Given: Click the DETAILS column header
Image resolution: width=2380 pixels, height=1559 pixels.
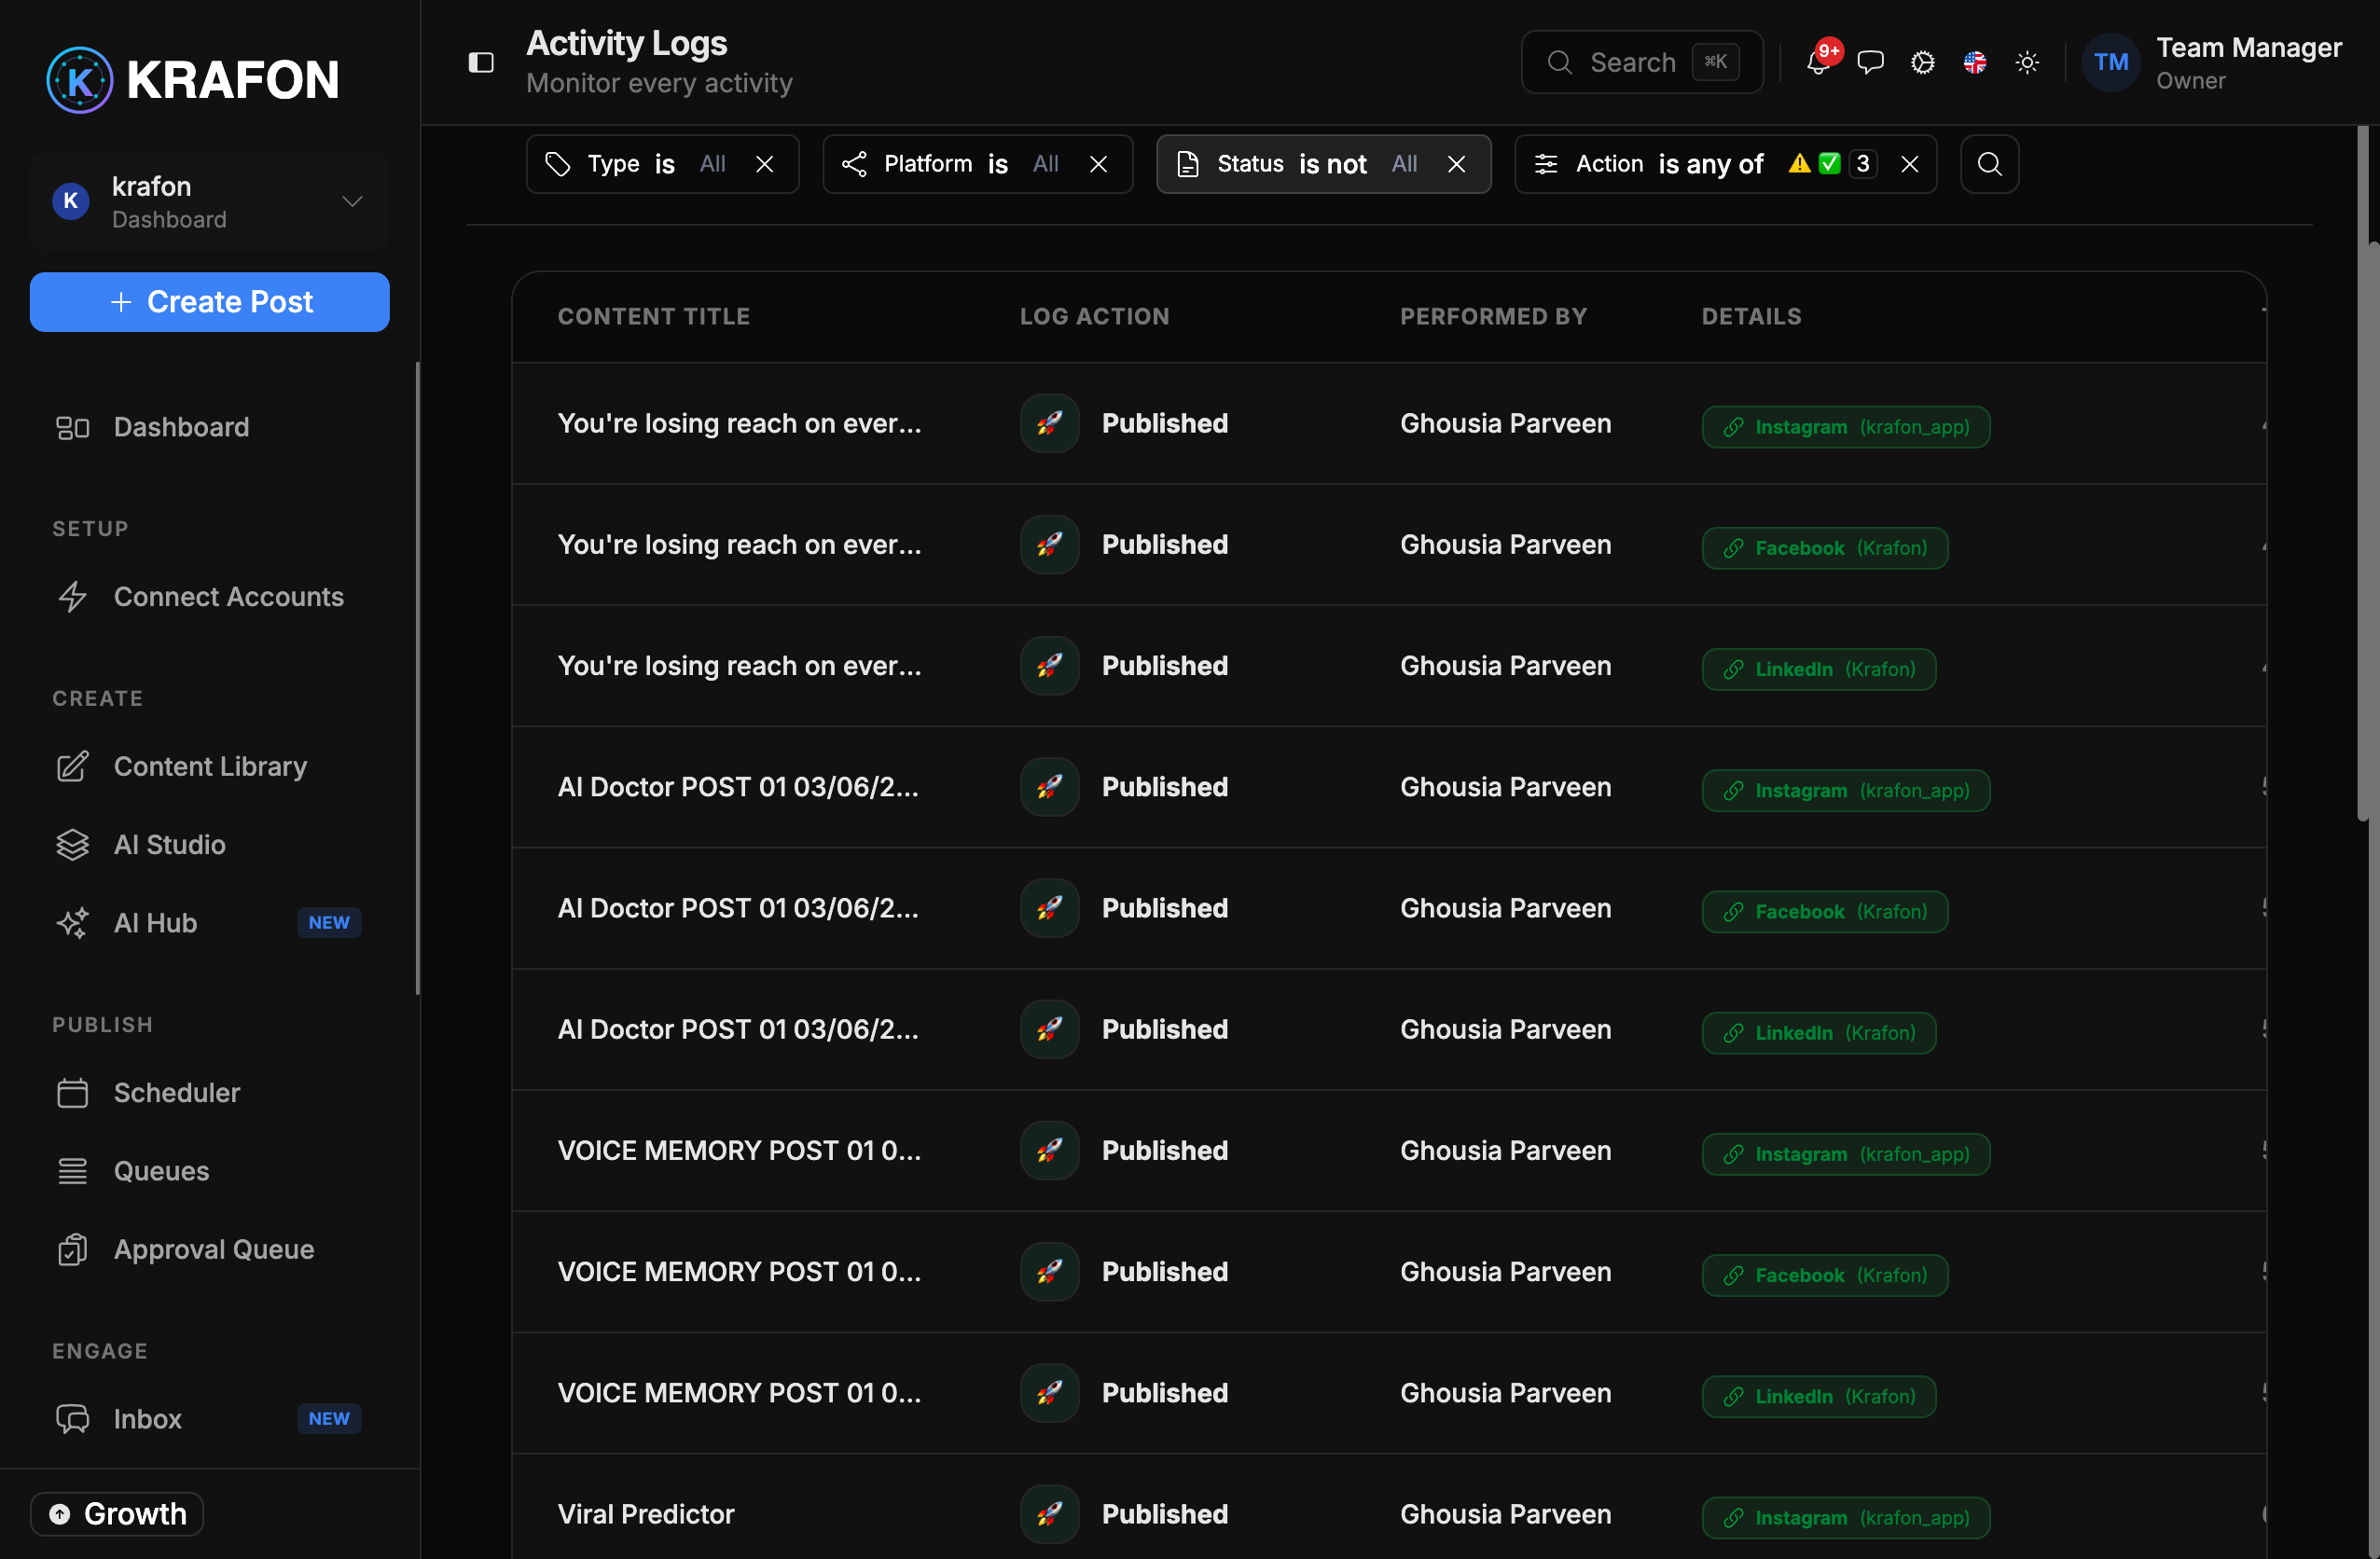Looking at the screenshot, I should (x=1751, y=317).
